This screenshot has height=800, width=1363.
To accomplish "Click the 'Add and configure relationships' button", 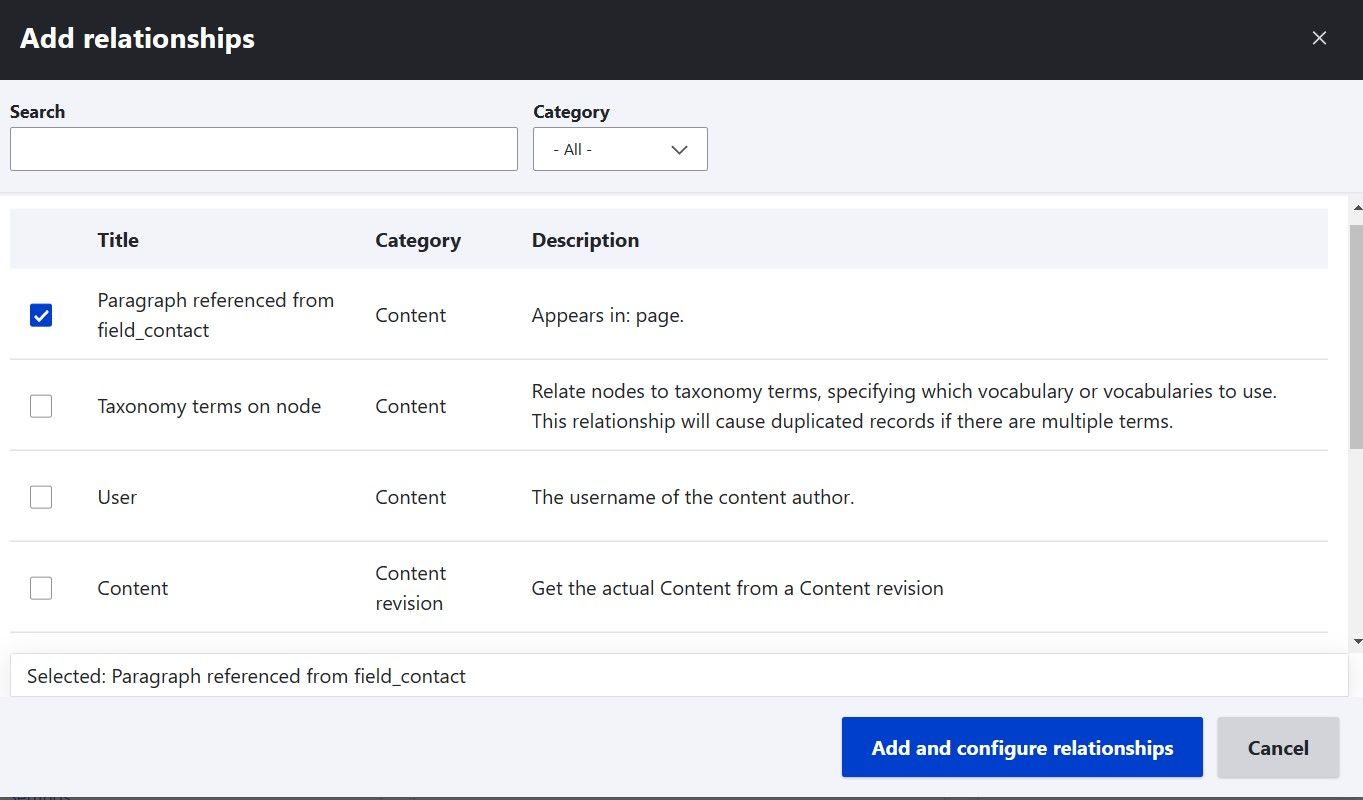I will (1021, 747).
